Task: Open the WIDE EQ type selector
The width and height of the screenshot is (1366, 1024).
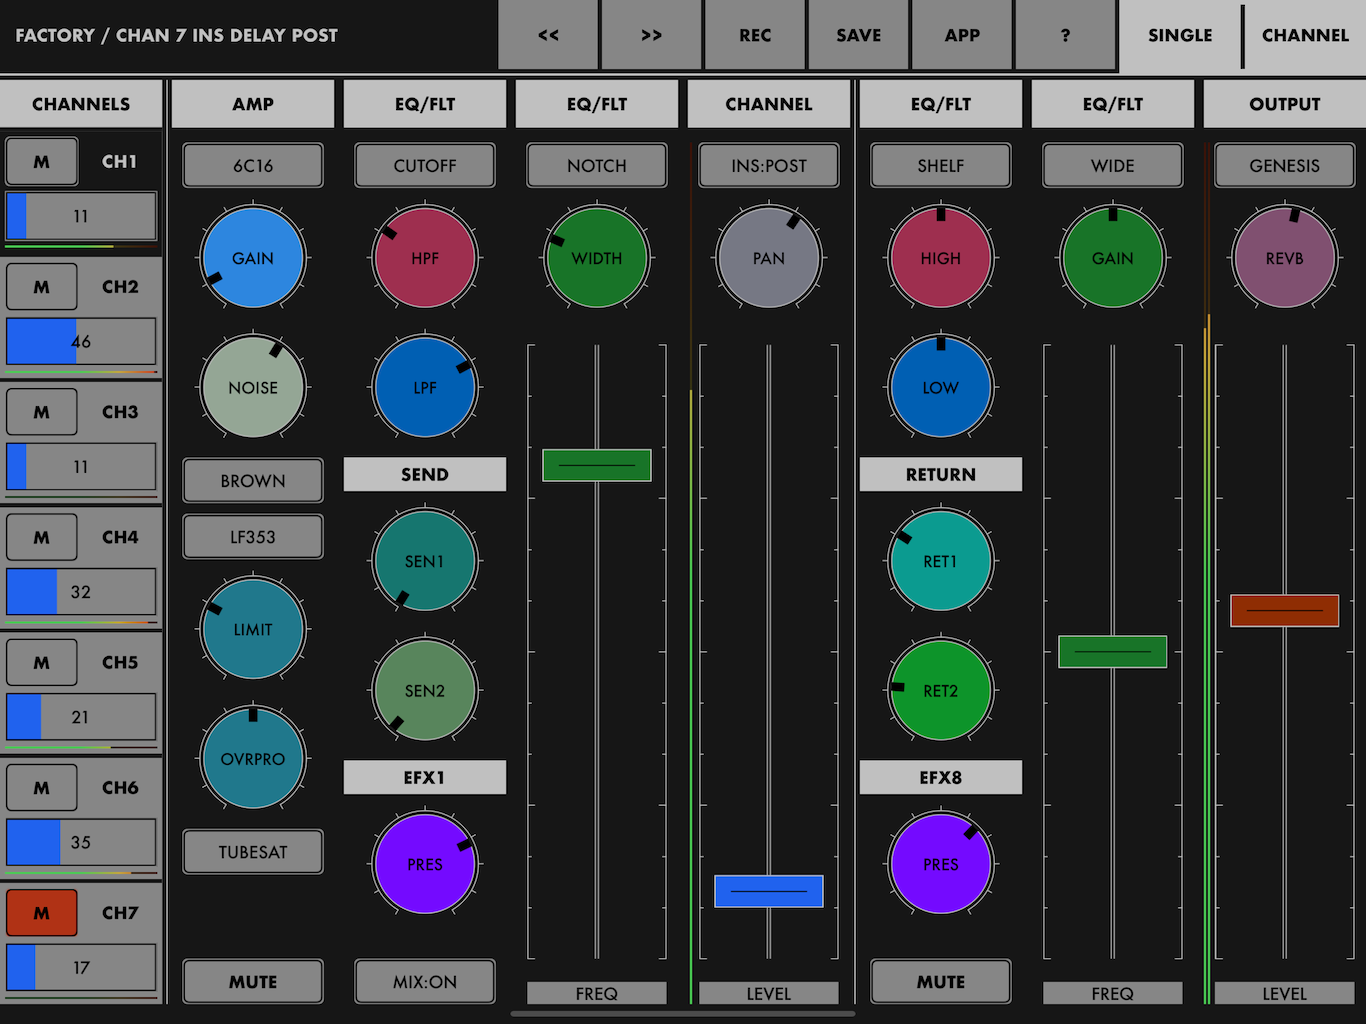Action: (1113, 166)
